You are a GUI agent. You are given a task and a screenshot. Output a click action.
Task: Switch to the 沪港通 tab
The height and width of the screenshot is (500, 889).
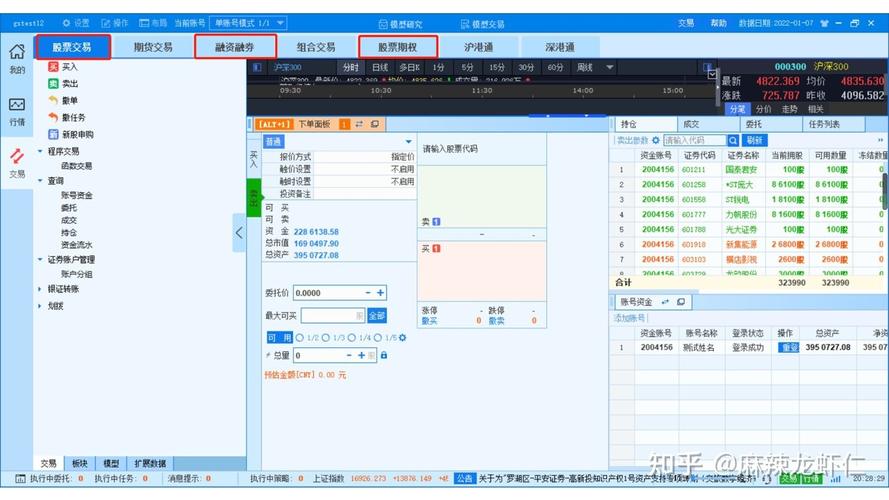(479, 47)
